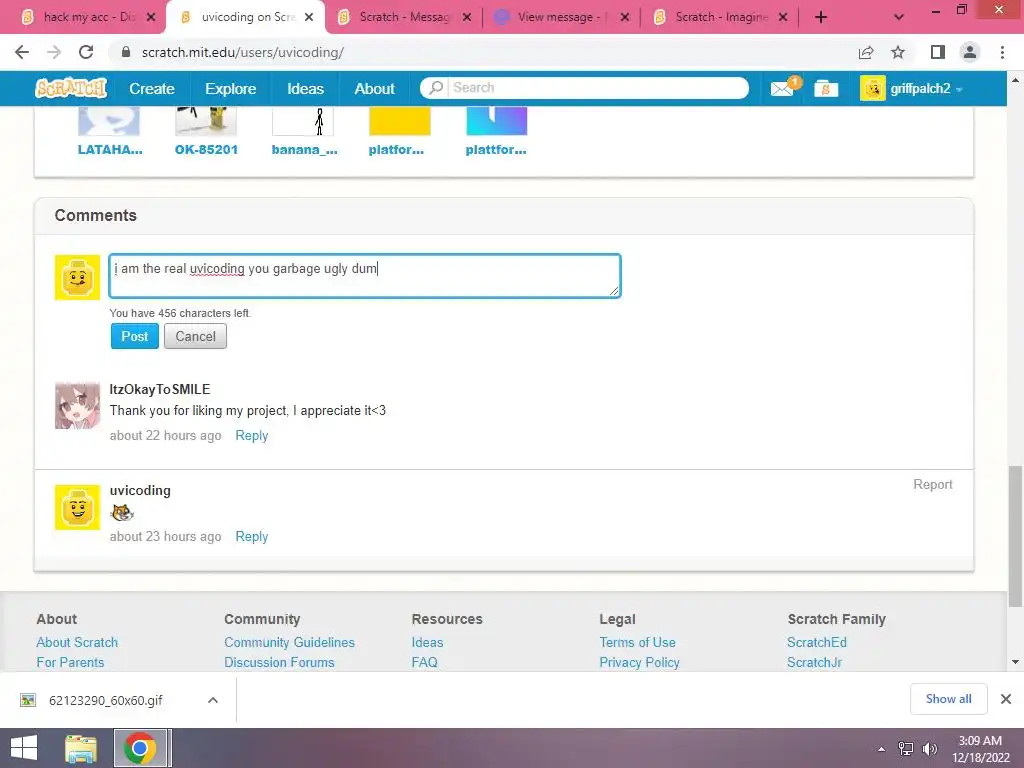The width and height of the screenshot is (1024, 768).
Task: Open the My Stuff folder icon
Action: point(825,88)
